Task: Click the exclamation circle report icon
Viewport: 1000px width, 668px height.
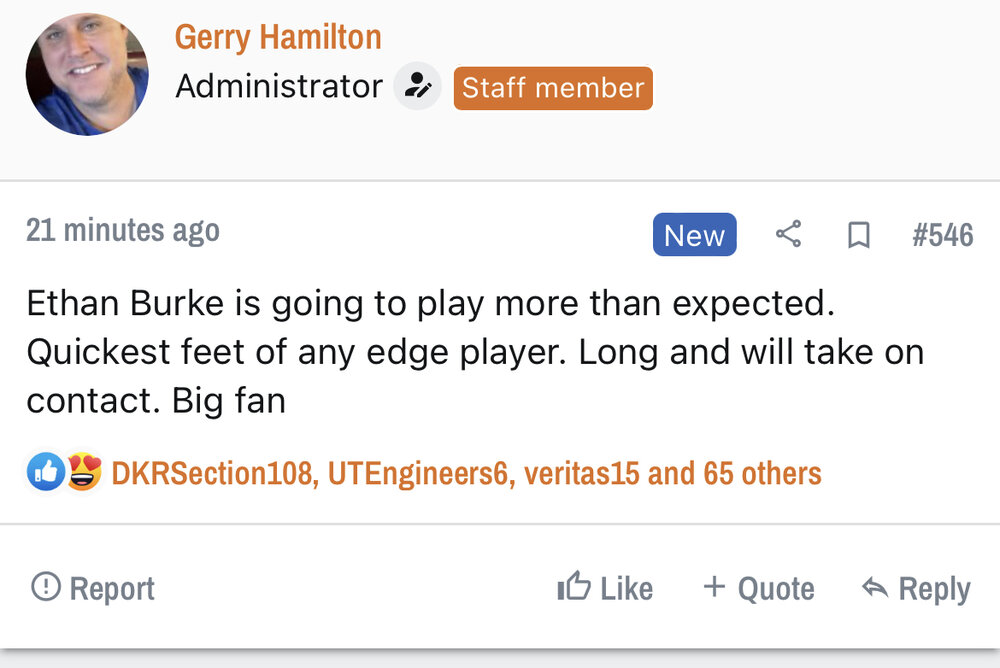Action: click(x=46, y=587)
